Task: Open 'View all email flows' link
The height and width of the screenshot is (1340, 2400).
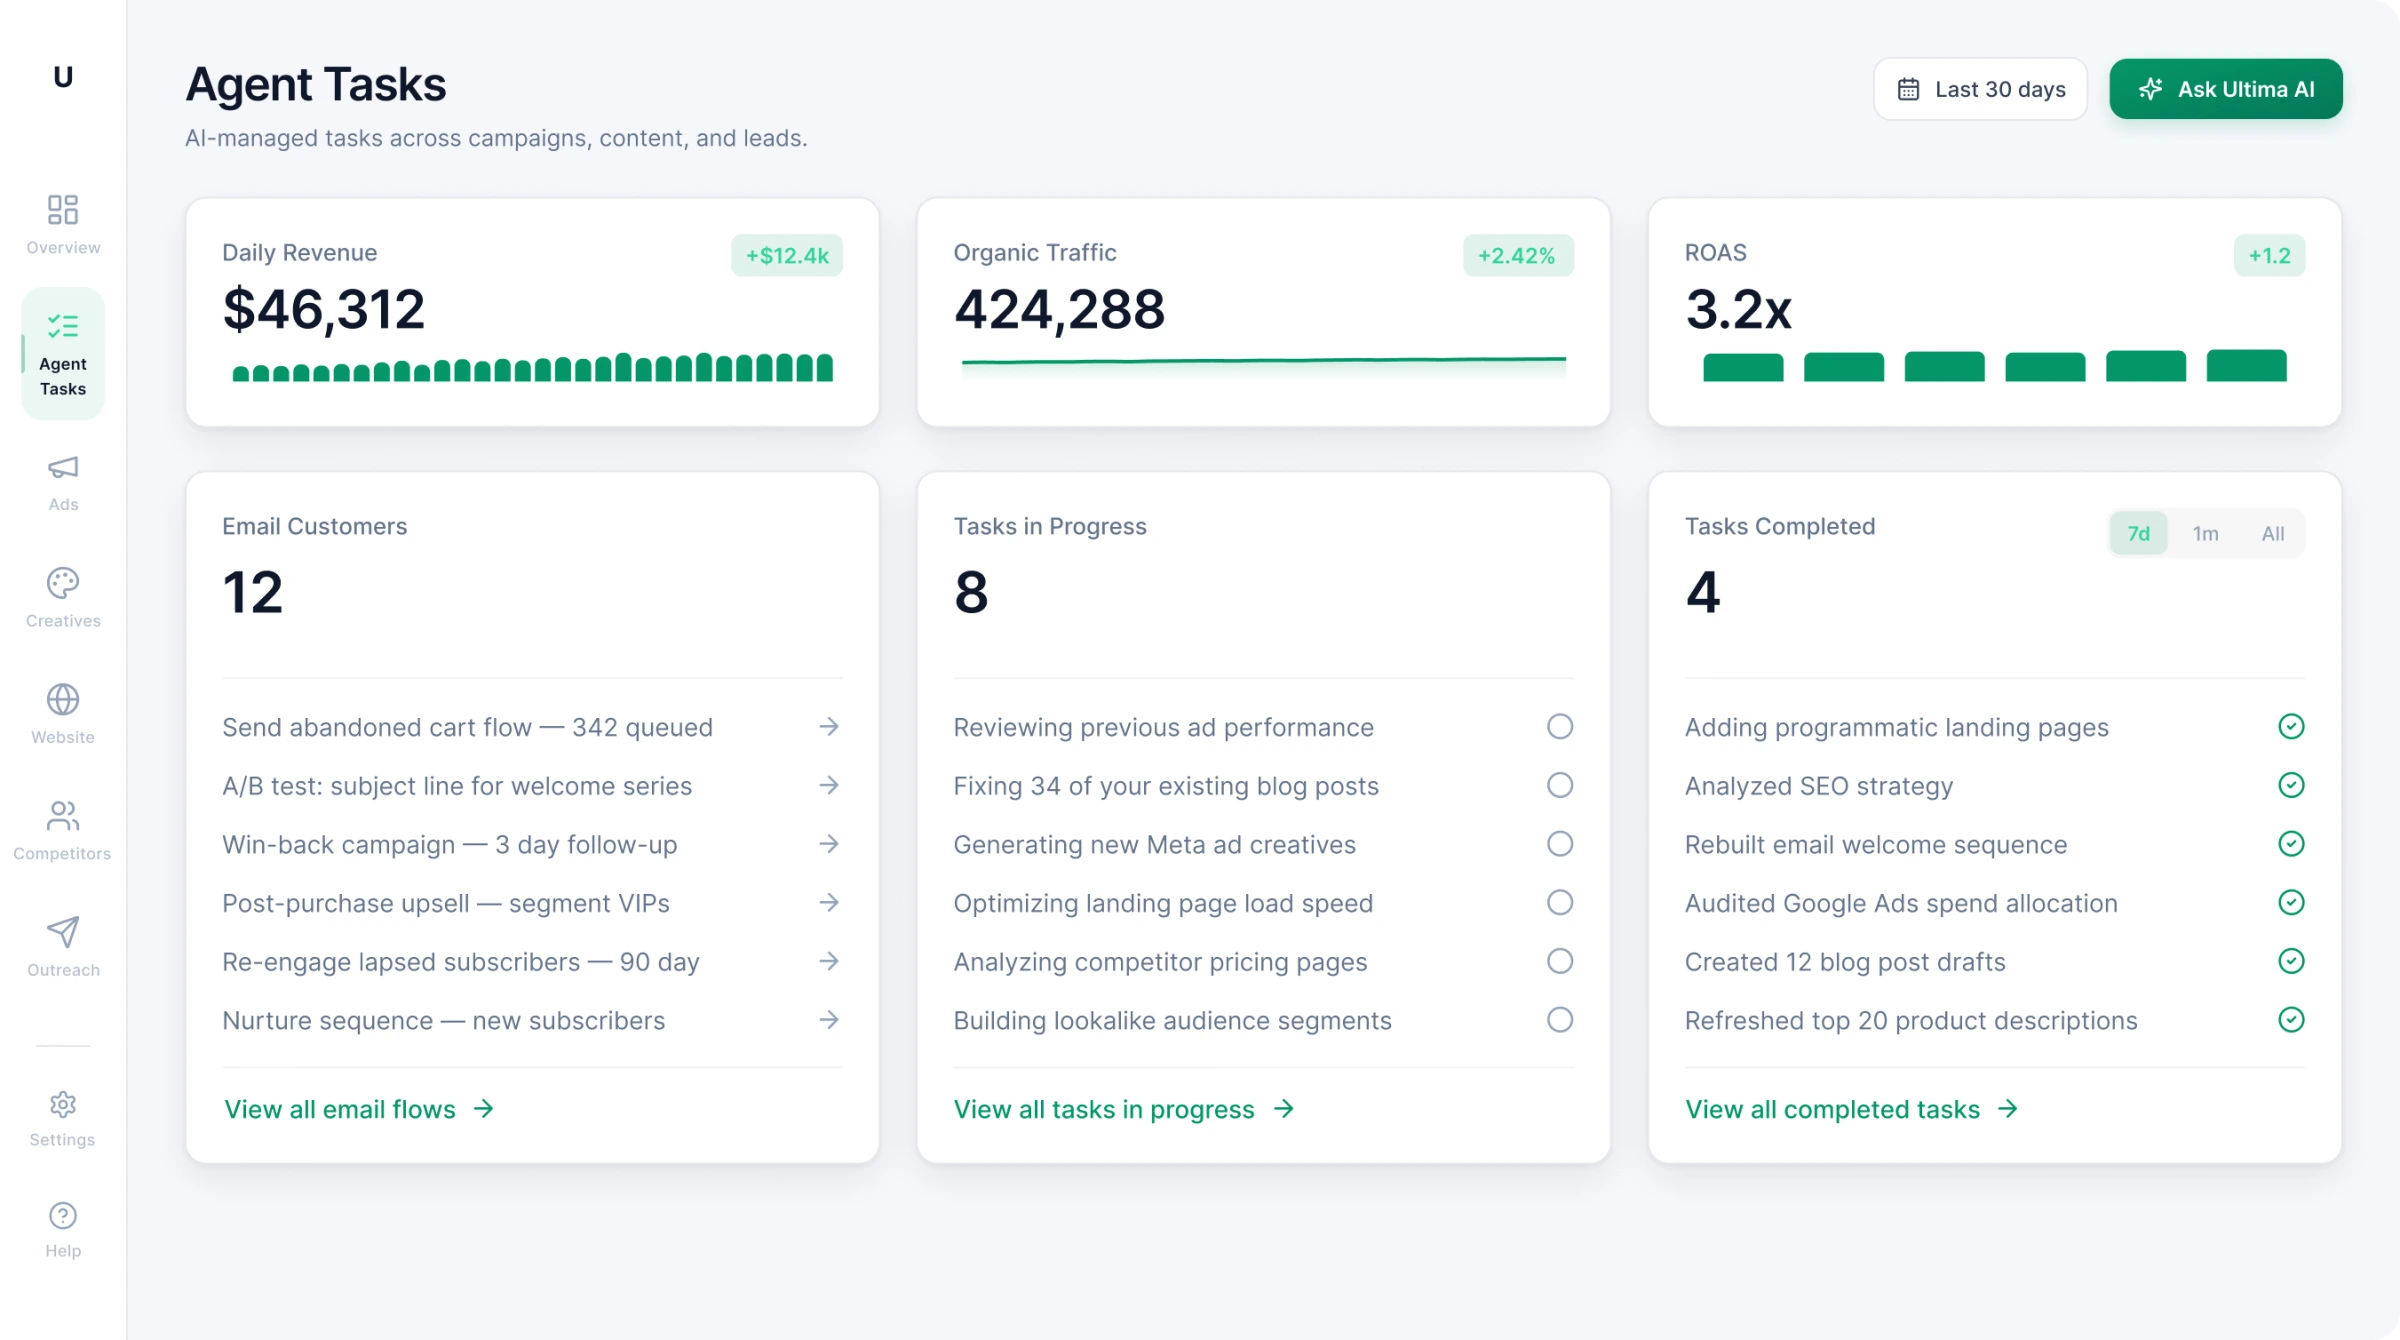Action: point(356,1109)
